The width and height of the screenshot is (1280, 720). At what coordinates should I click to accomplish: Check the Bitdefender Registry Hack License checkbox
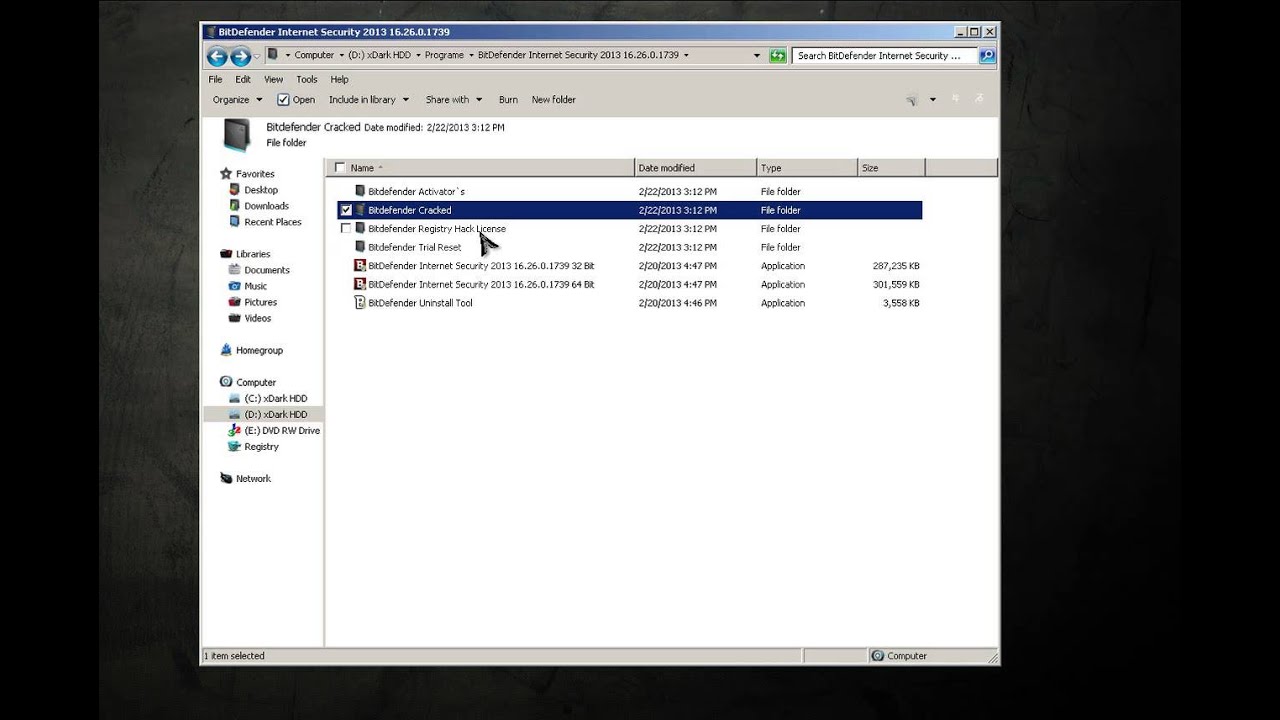346,229
